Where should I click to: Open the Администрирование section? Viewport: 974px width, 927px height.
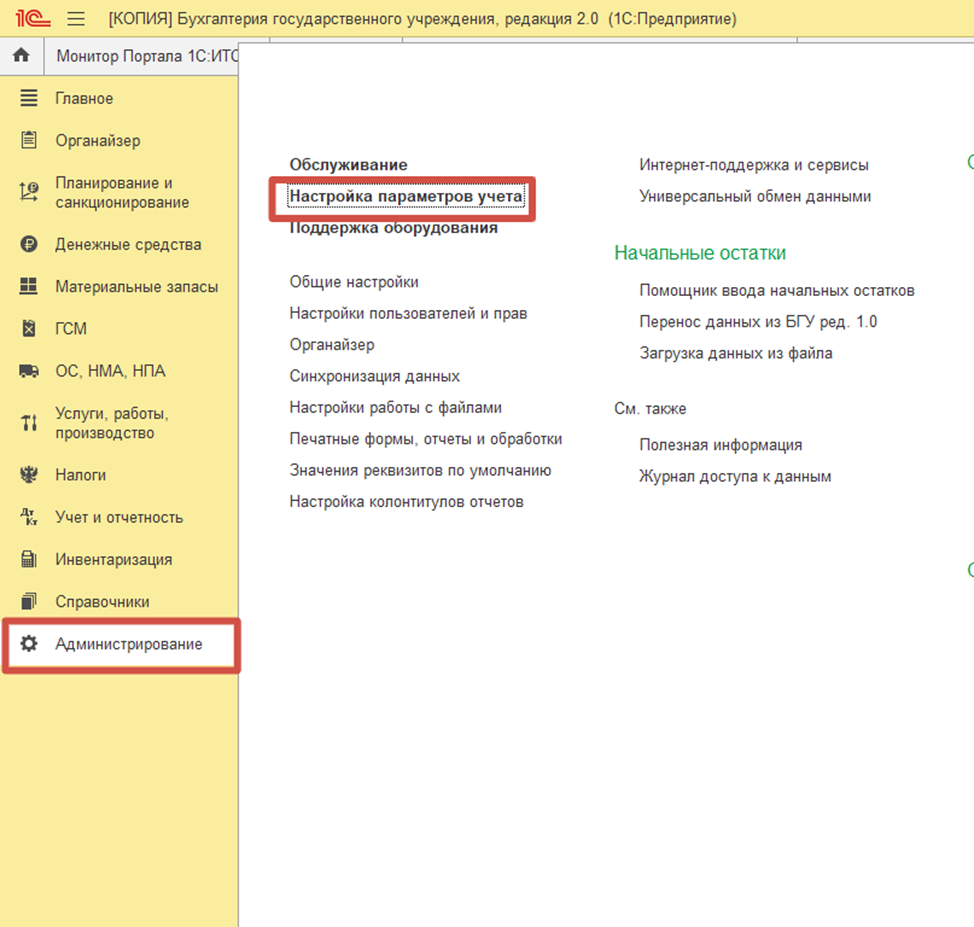[129, 644]
